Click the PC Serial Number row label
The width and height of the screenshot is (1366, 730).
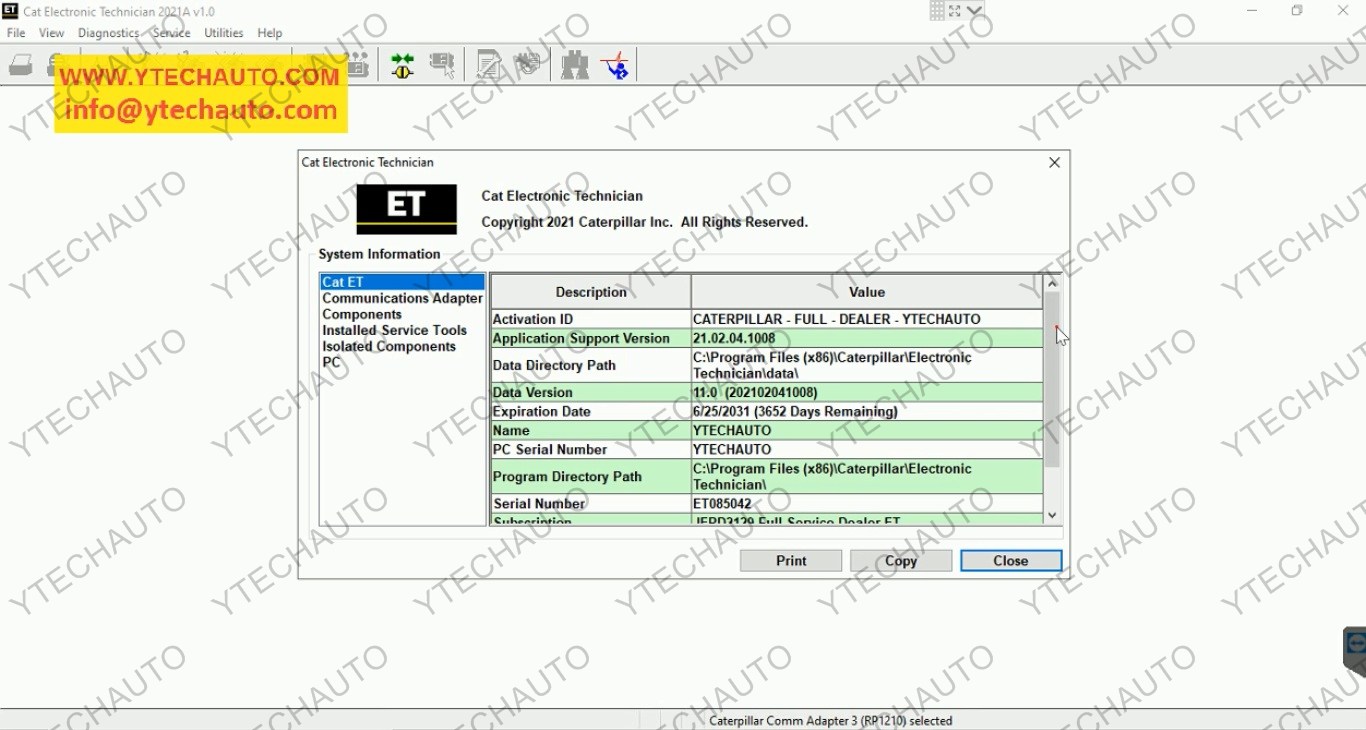(x=550, y=449)
